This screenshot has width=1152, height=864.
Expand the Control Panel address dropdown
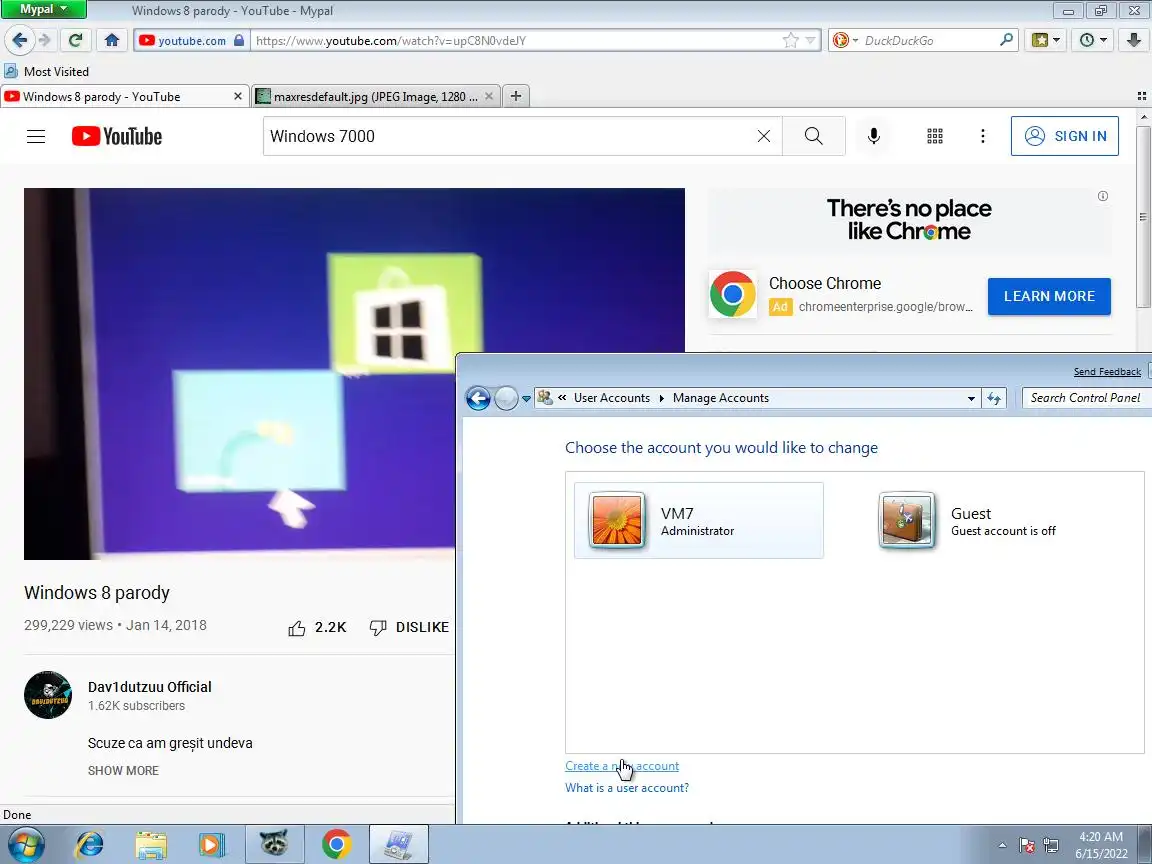tap(971, 398)
